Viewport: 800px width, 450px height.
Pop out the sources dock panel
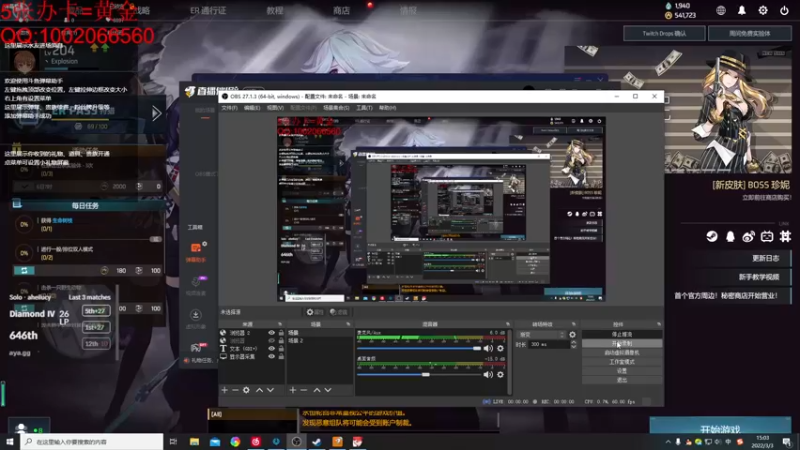click(x=280, y=324)
